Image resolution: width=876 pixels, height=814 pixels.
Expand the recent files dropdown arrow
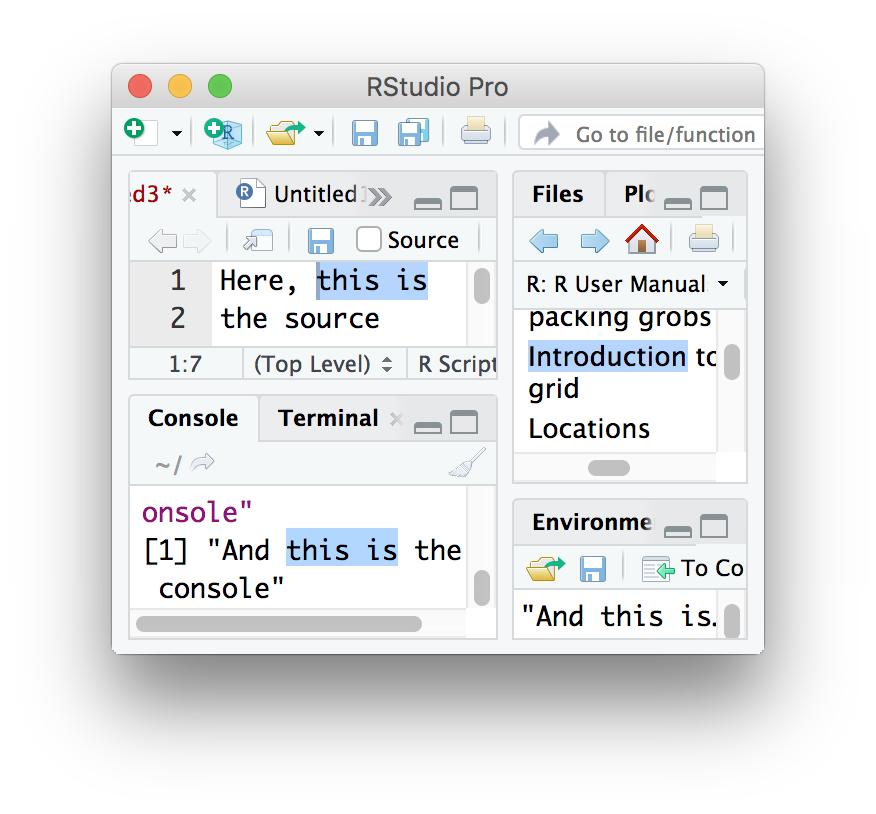[x=318, y=134]
